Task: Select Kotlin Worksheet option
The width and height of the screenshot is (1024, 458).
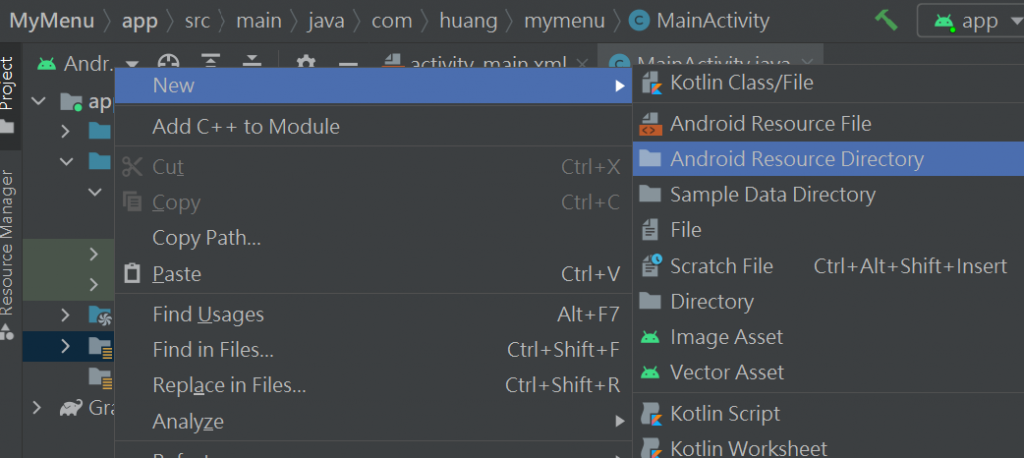Action: pyautogui.click(x=828, y=448)
